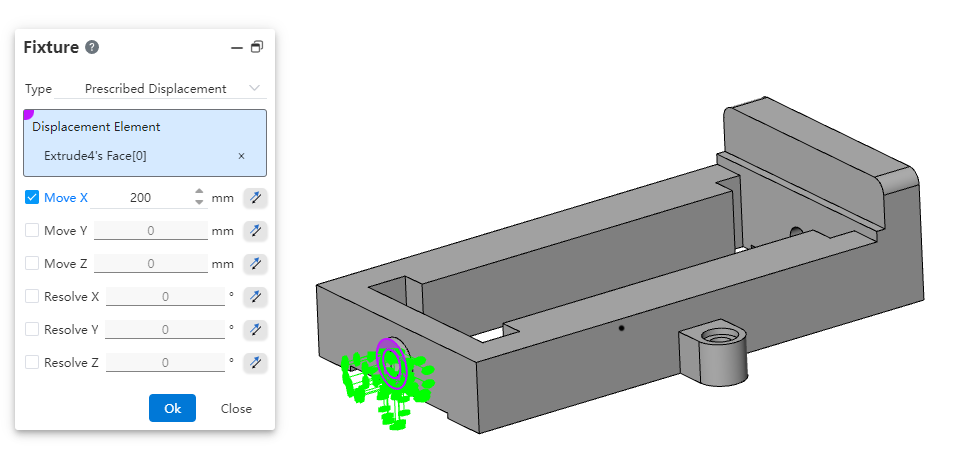Viewport: 954px width, 471px height.
Task: Click the picker icon in Move Y row
Action: (x=255, y=231)
